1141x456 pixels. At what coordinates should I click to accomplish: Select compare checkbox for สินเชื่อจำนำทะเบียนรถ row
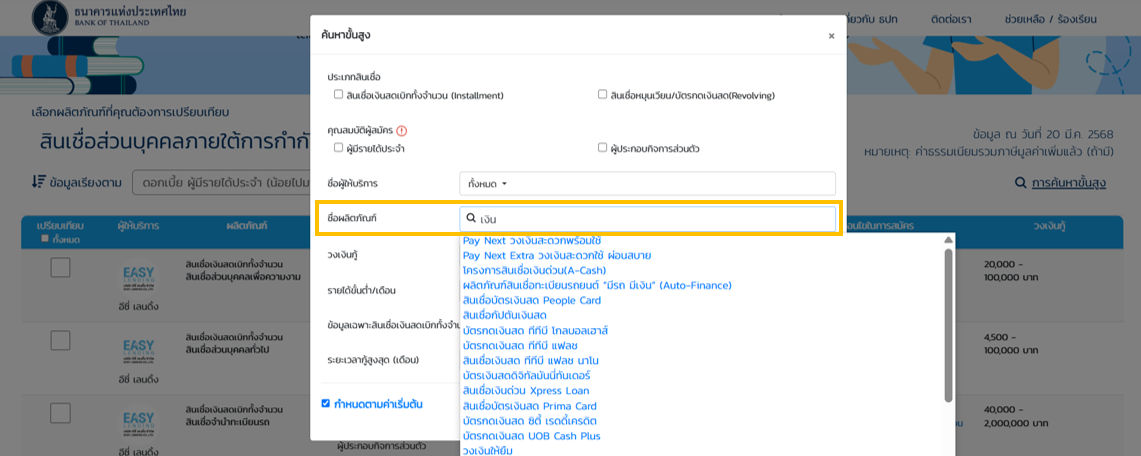pos(60,413)
